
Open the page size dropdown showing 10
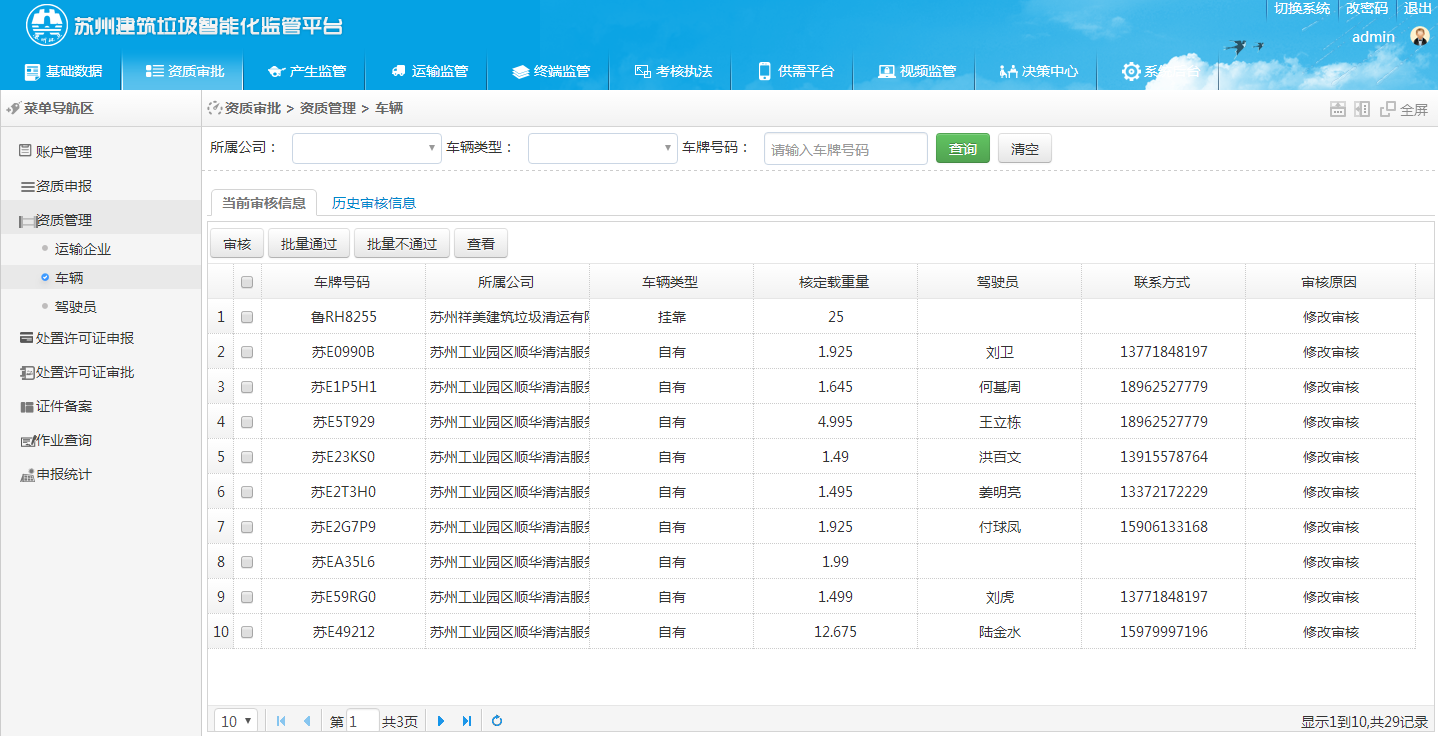tap(237, 721)
